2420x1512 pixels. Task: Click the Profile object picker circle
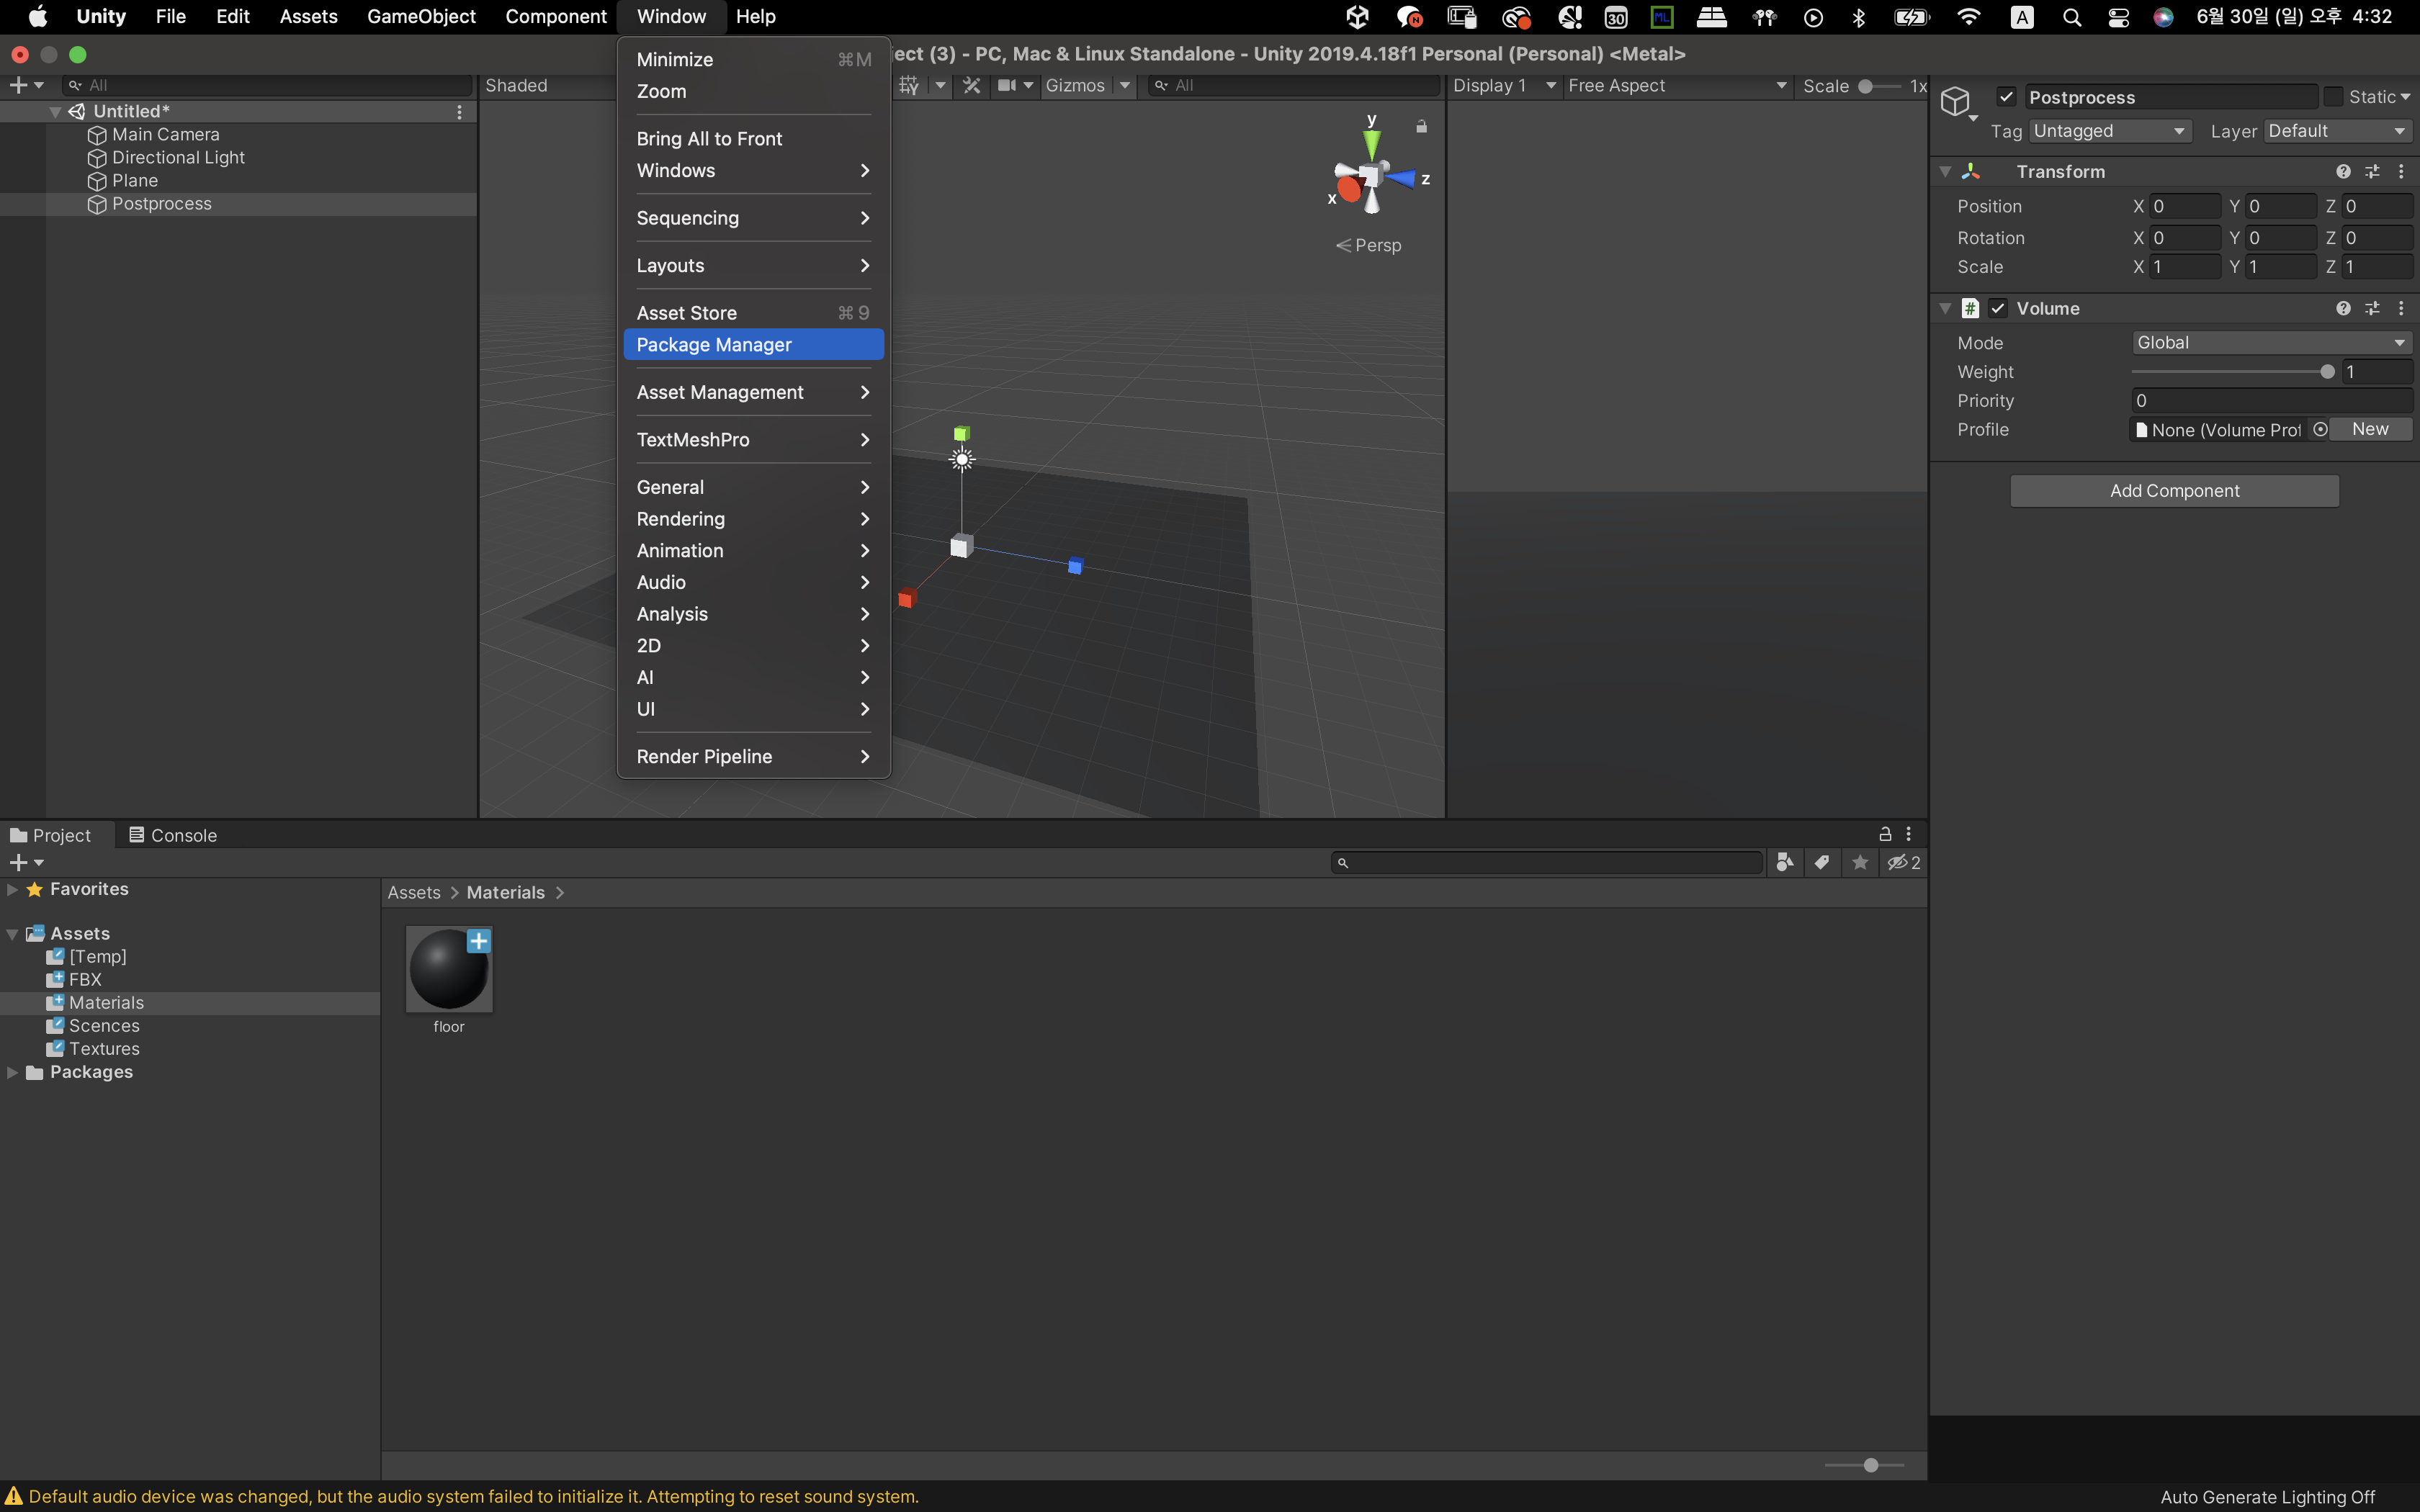tap(2320, 430)
